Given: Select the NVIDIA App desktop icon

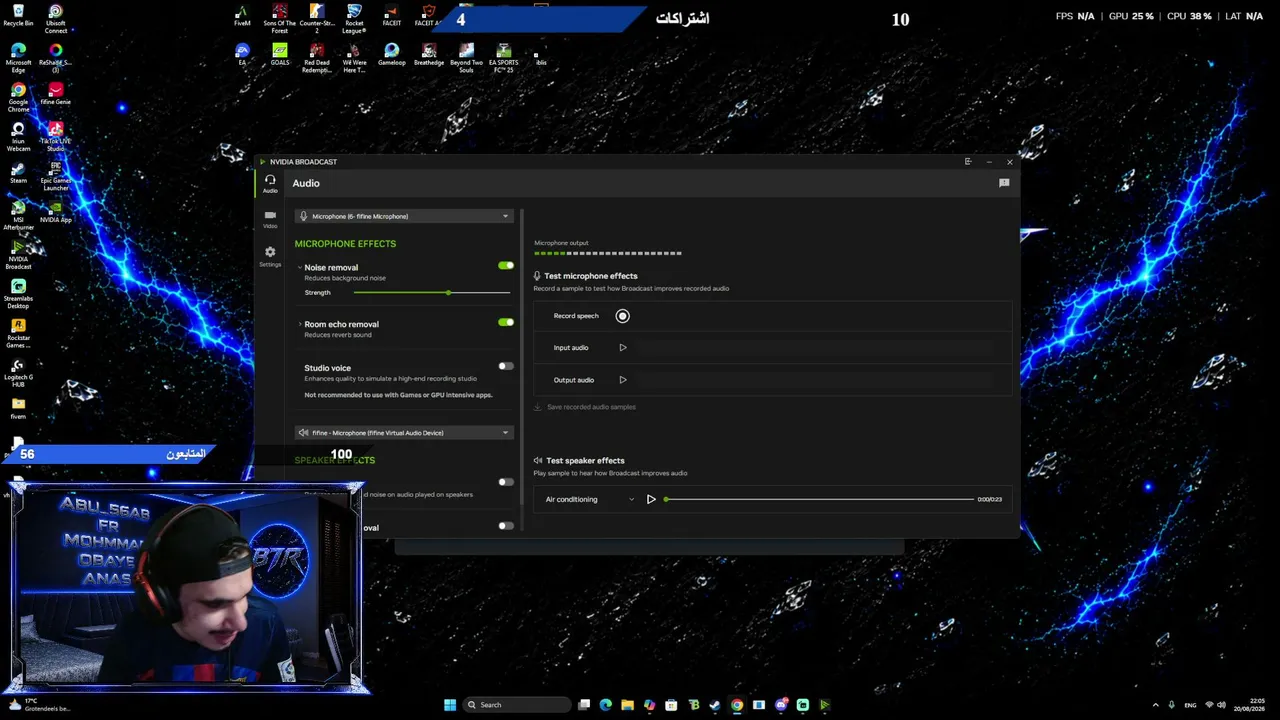Looking at the screenshot, I should point(56,212).
